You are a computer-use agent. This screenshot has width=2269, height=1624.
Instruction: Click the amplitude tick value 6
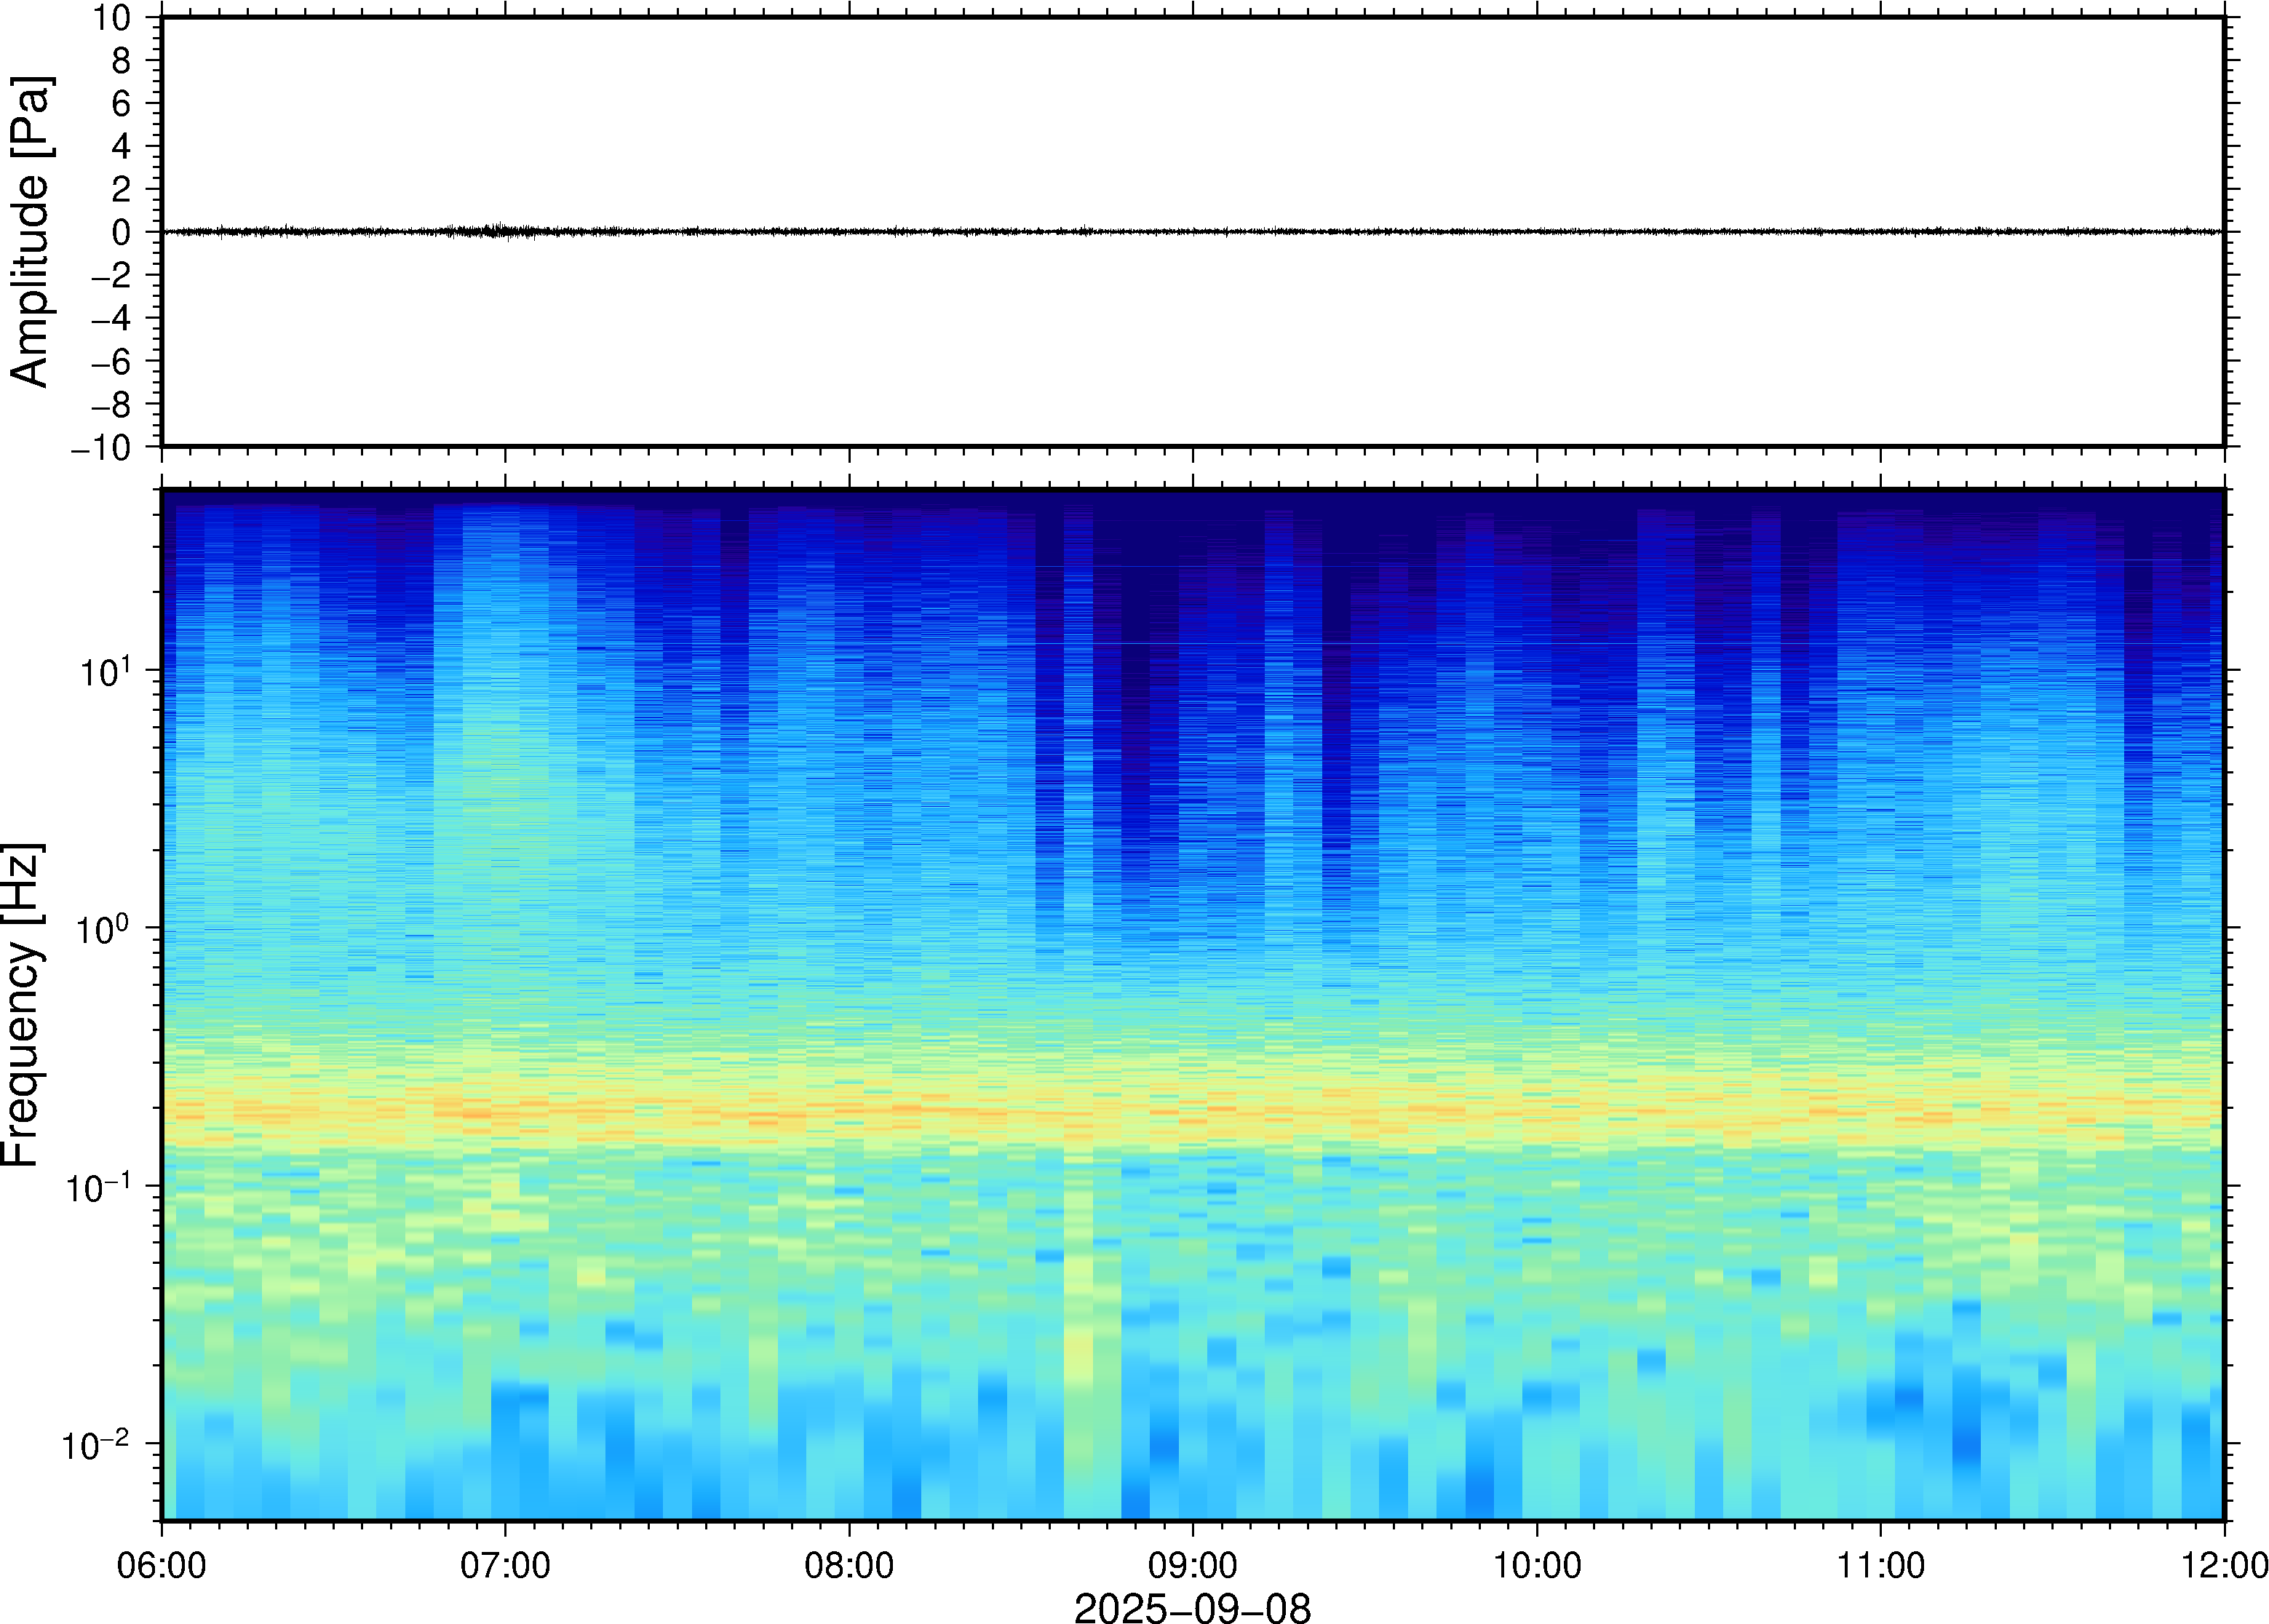point(121,103)
